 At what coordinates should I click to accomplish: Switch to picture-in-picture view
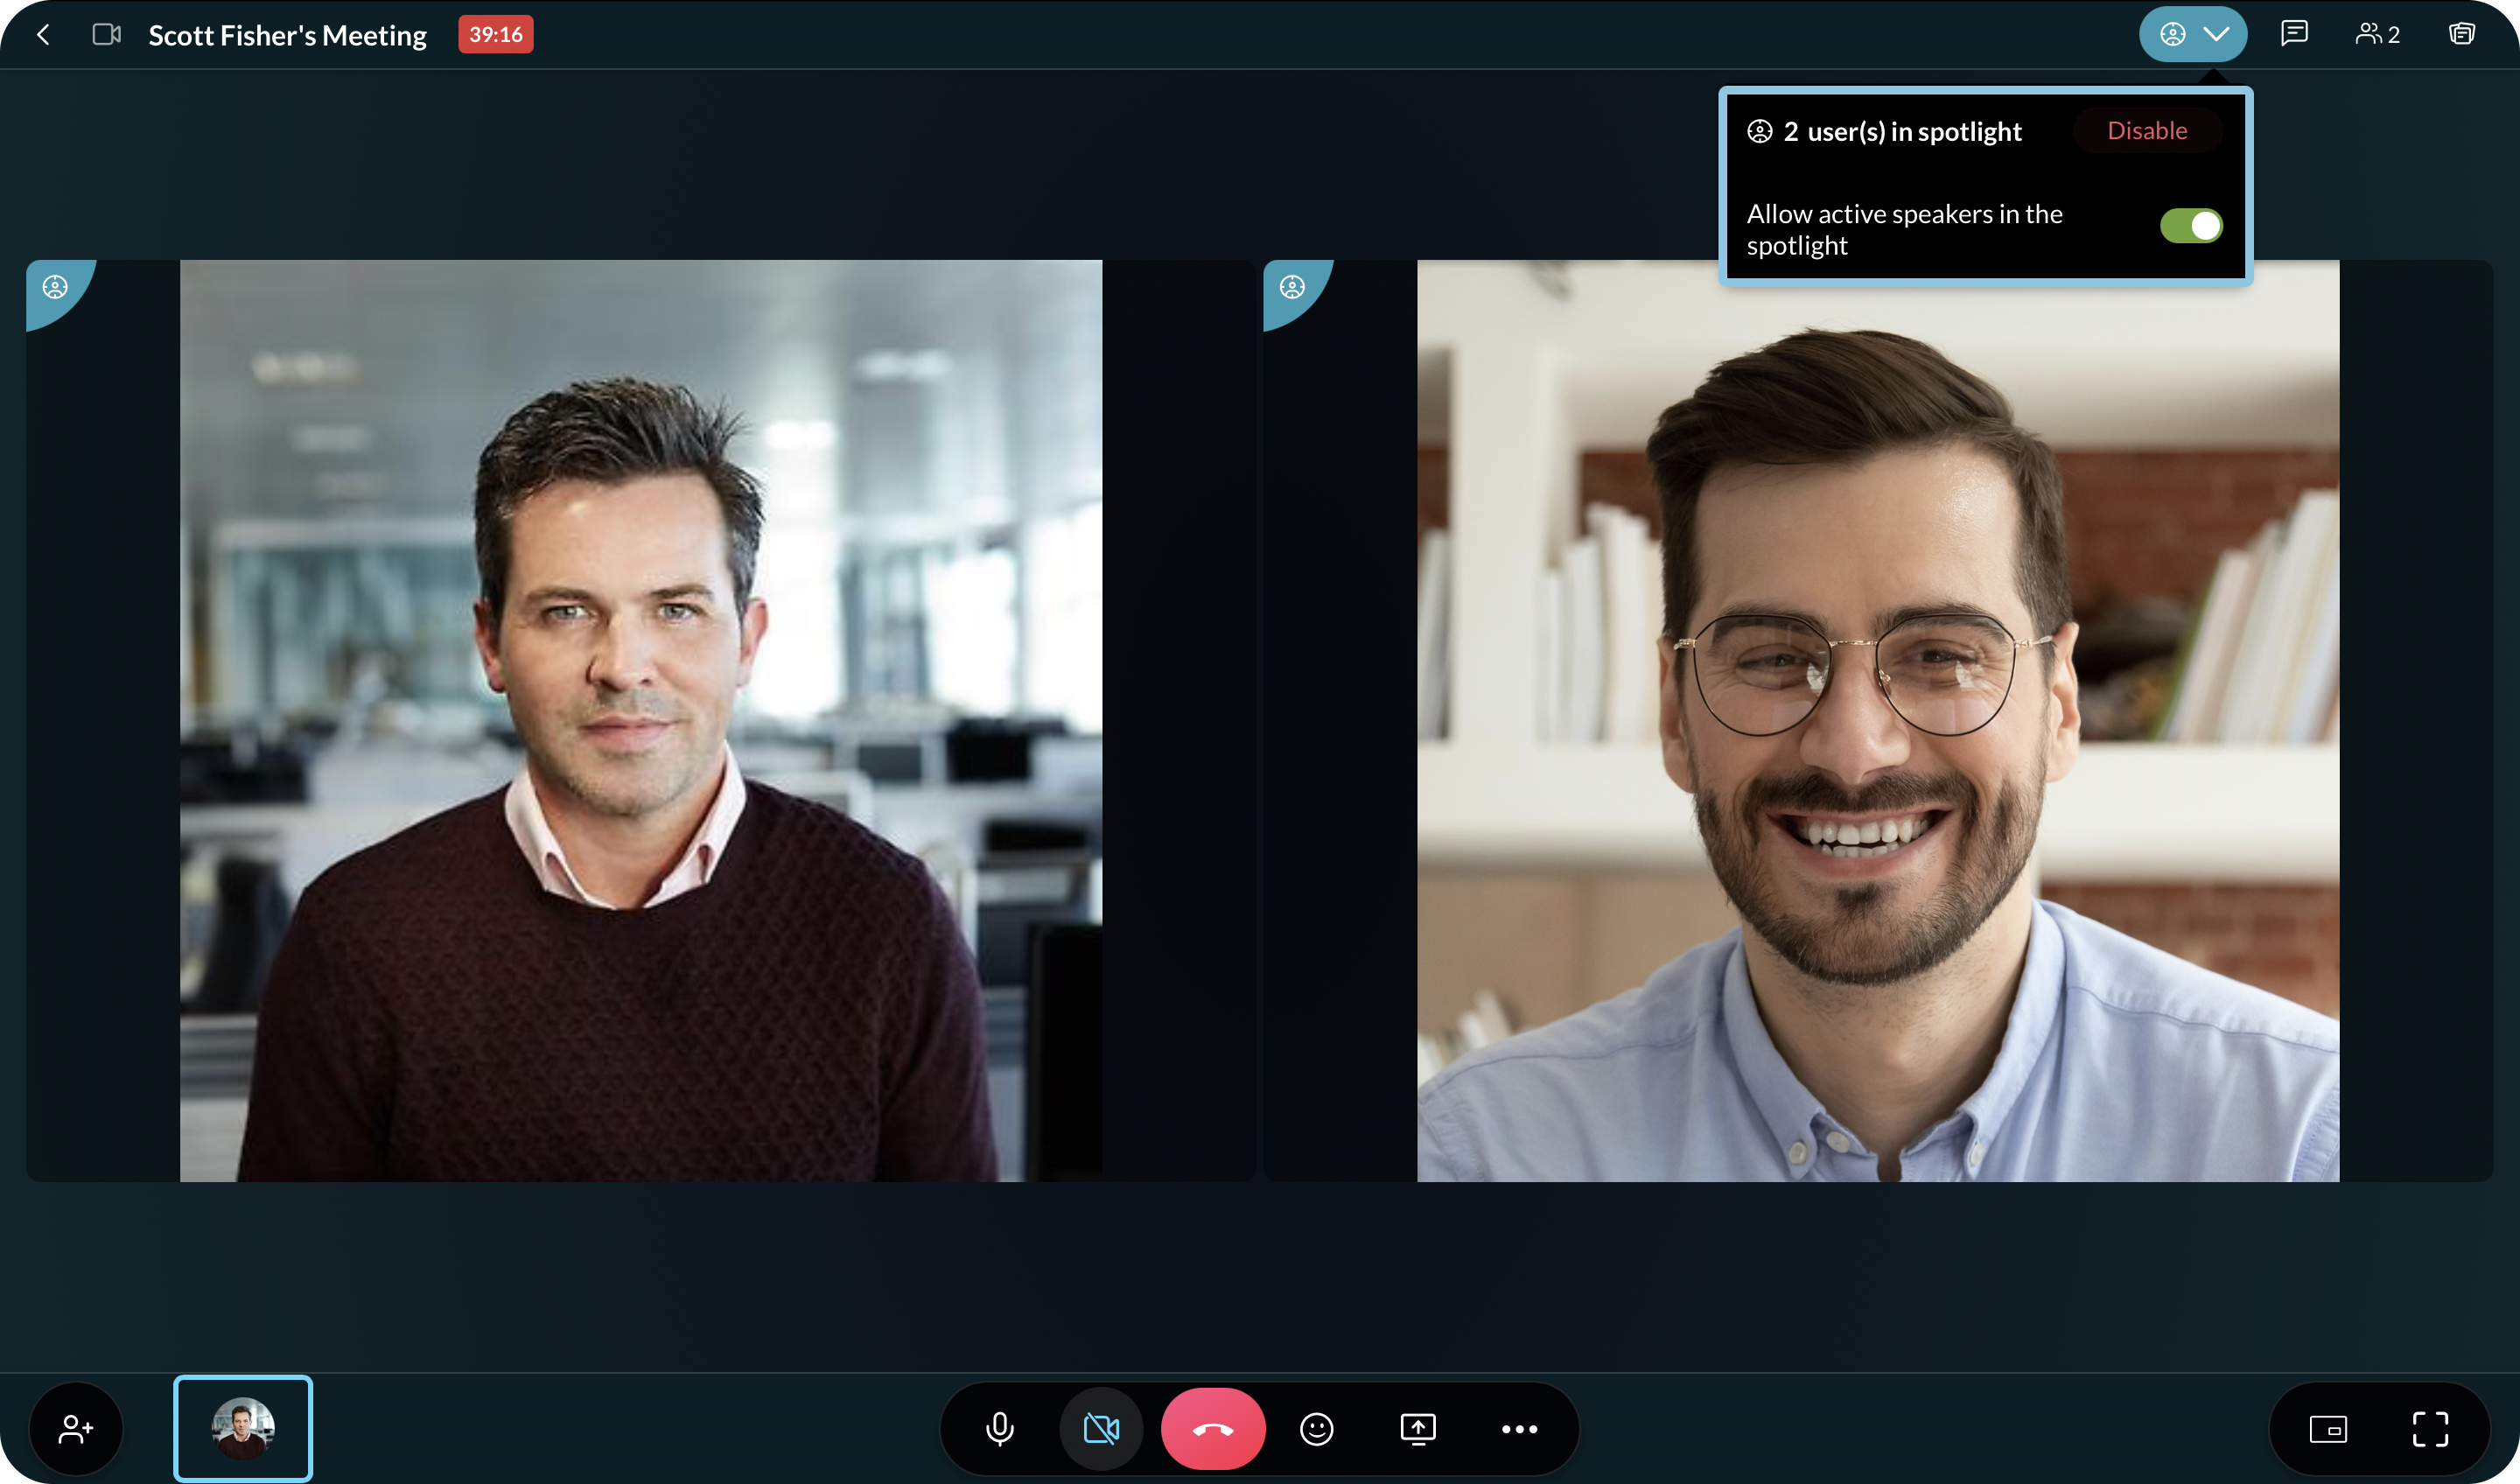coord(2328,1429)
